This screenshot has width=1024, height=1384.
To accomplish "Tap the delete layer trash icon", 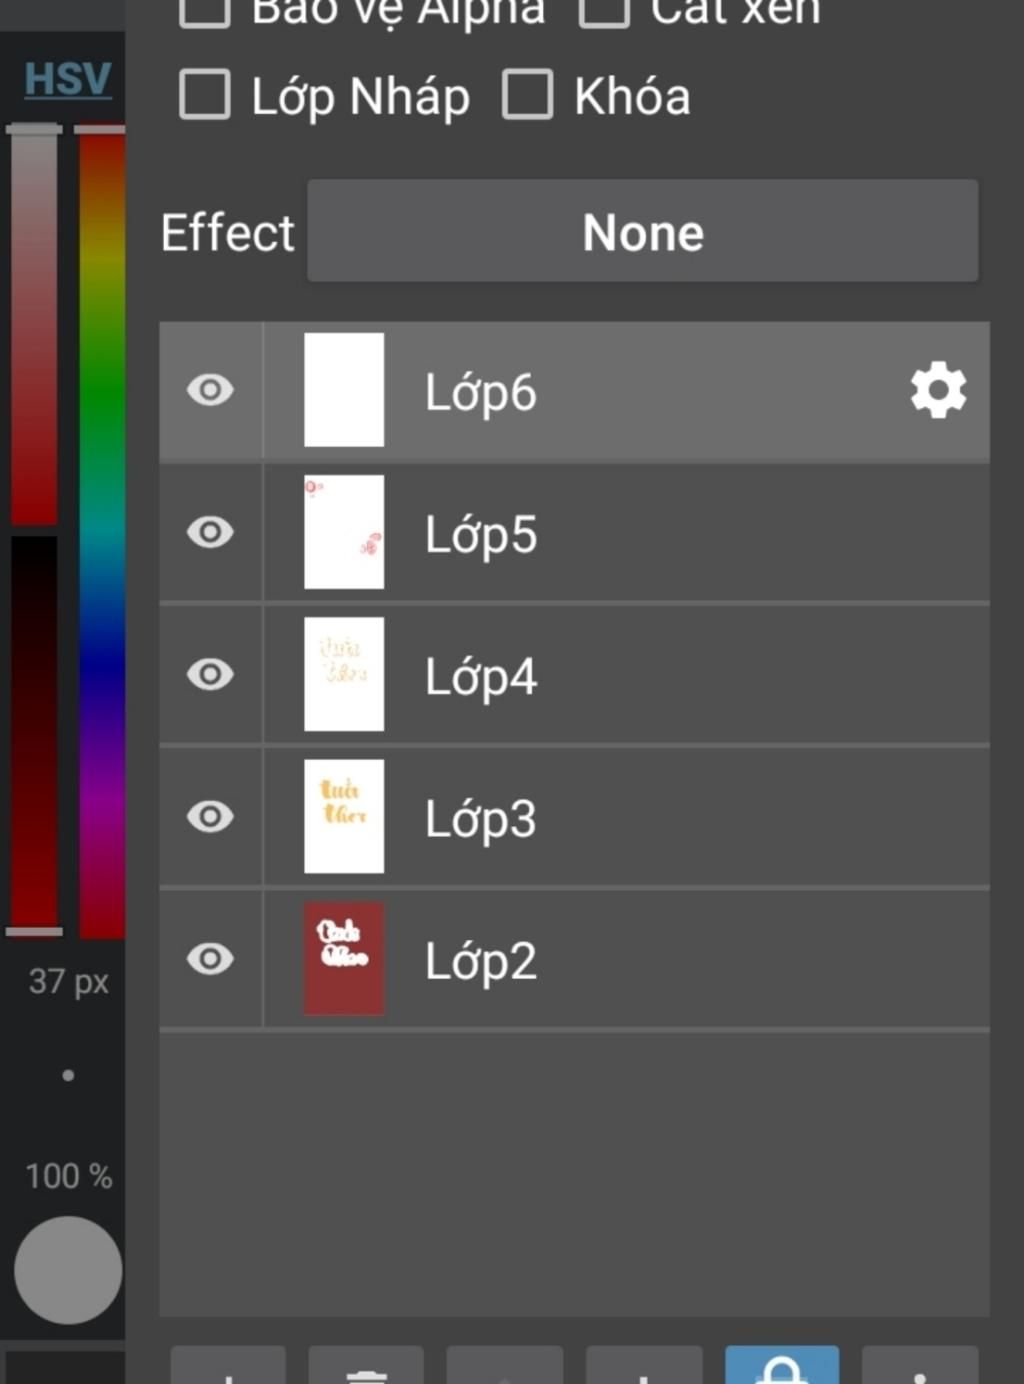I will click(x=366, y=1366).
